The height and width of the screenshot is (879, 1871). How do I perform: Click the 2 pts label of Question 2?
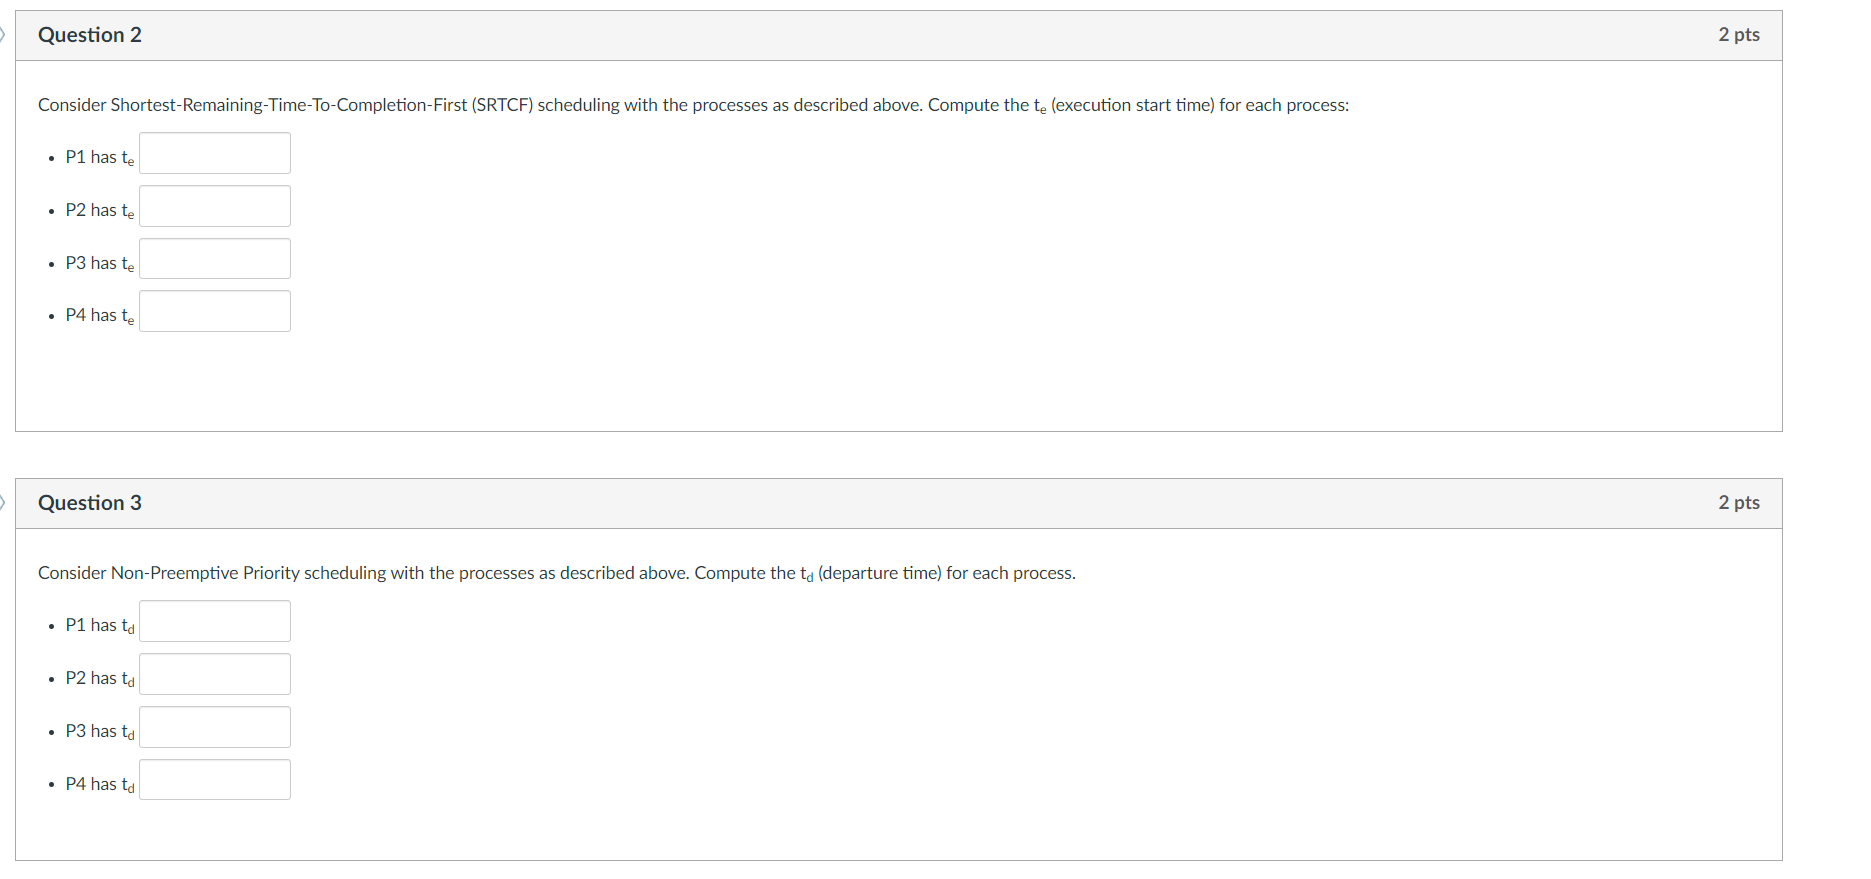click(x=1739, y=35)
